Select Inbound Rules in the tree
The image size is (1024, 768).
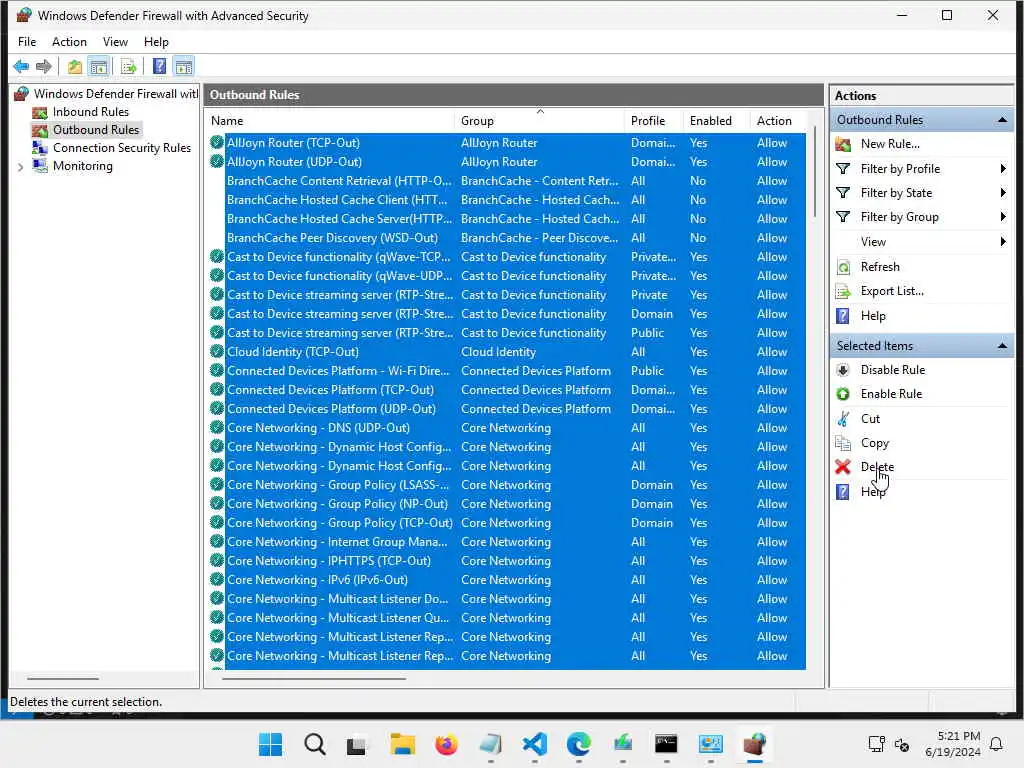tap(91, 112)
